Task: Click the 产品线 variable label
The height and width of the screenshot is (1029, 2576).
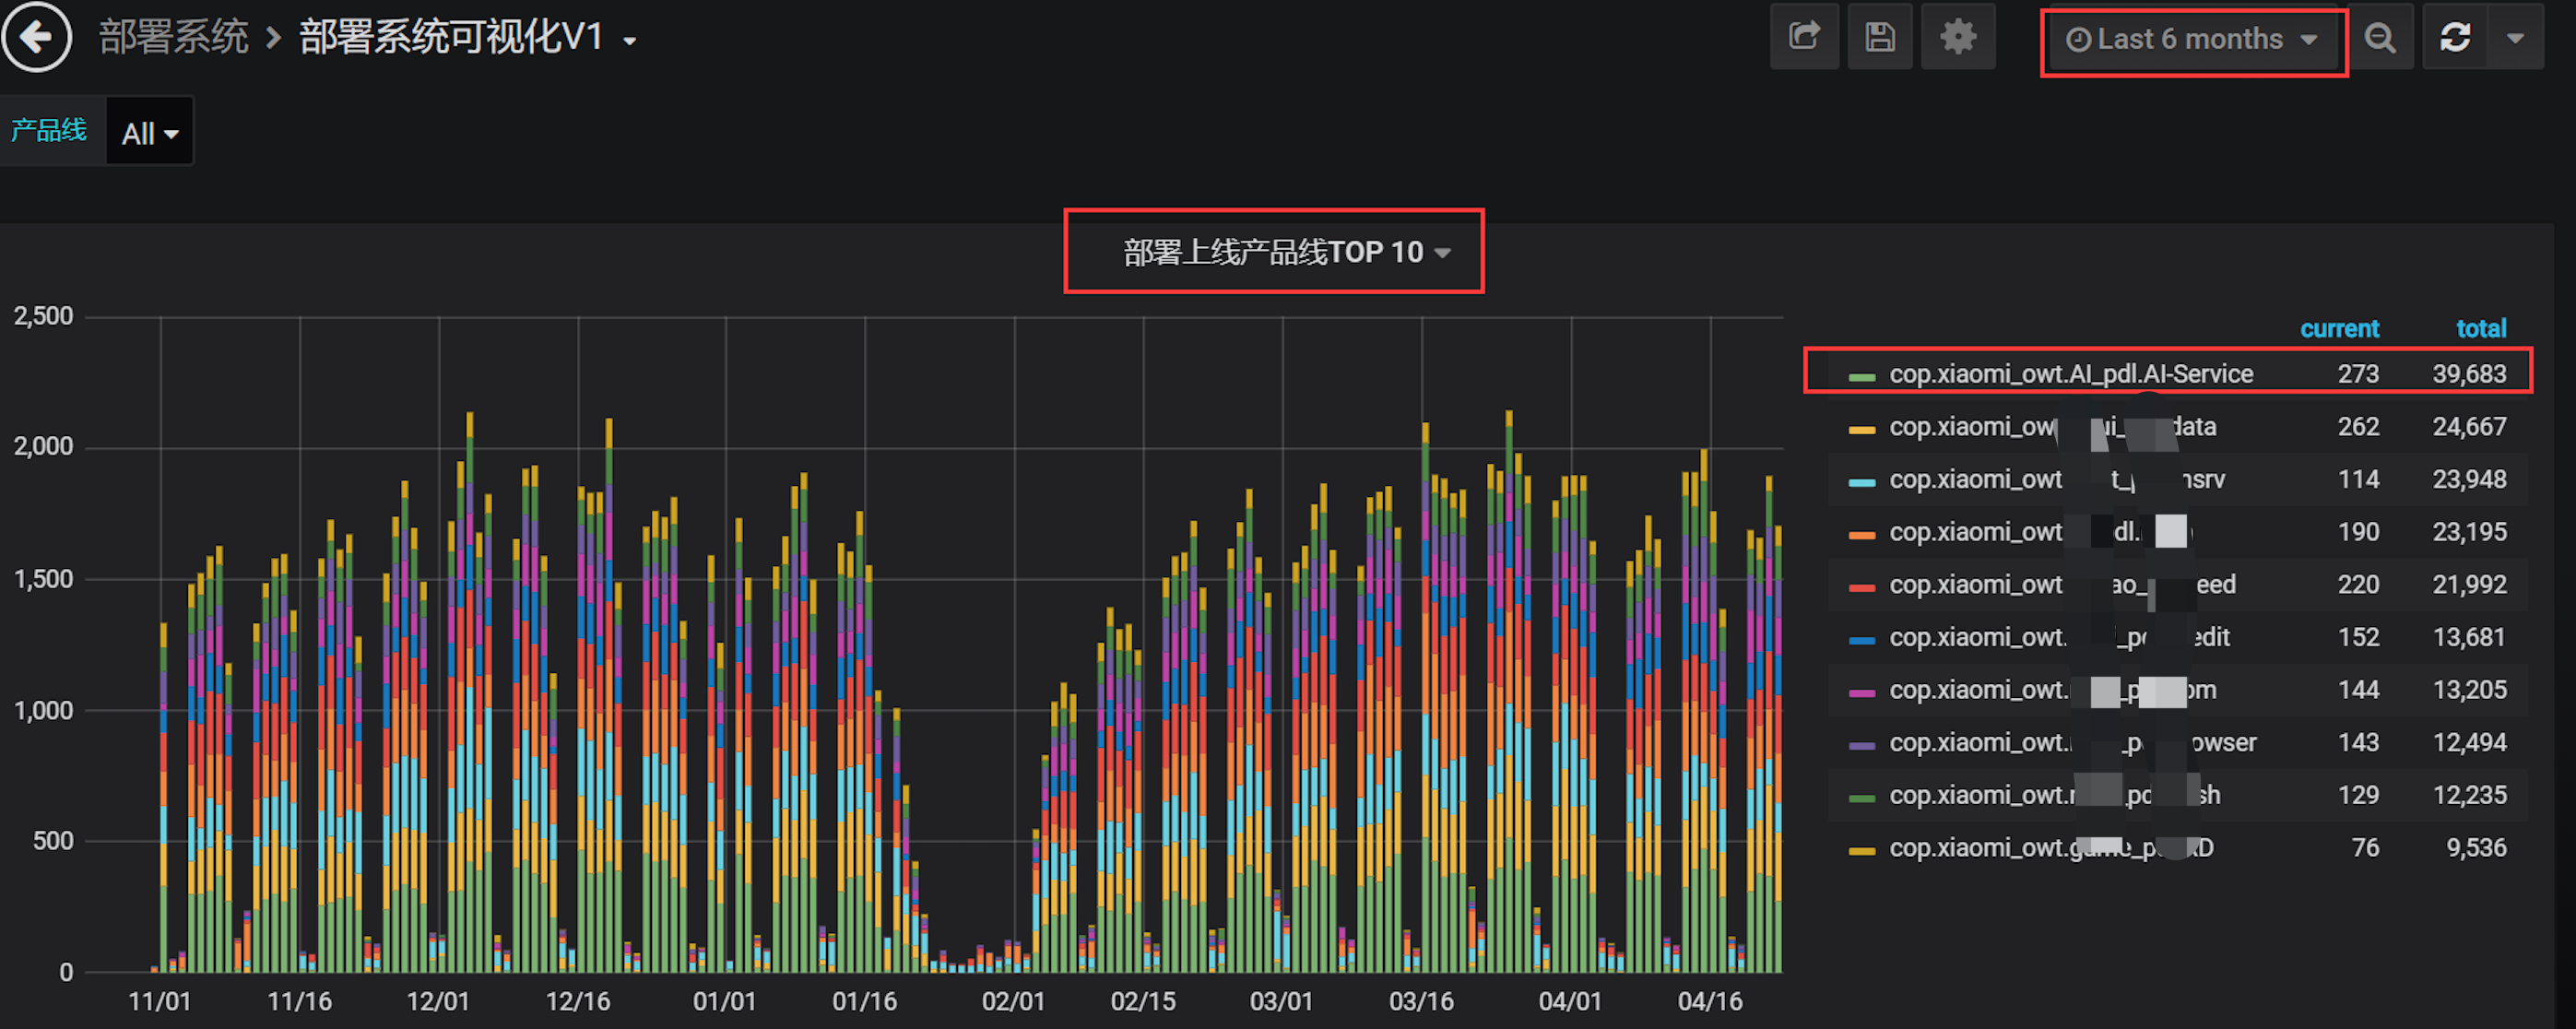Action: pyautogui.click(x=48, y=130)
